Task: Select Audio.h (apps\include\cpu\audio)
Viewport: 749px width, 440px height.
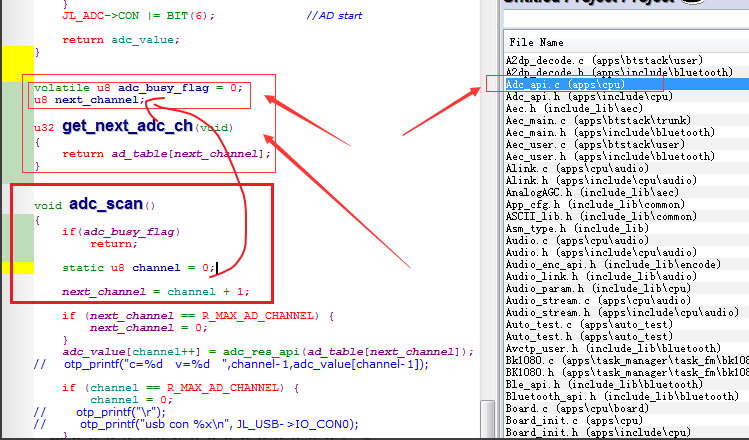Action: coord(601,252)
